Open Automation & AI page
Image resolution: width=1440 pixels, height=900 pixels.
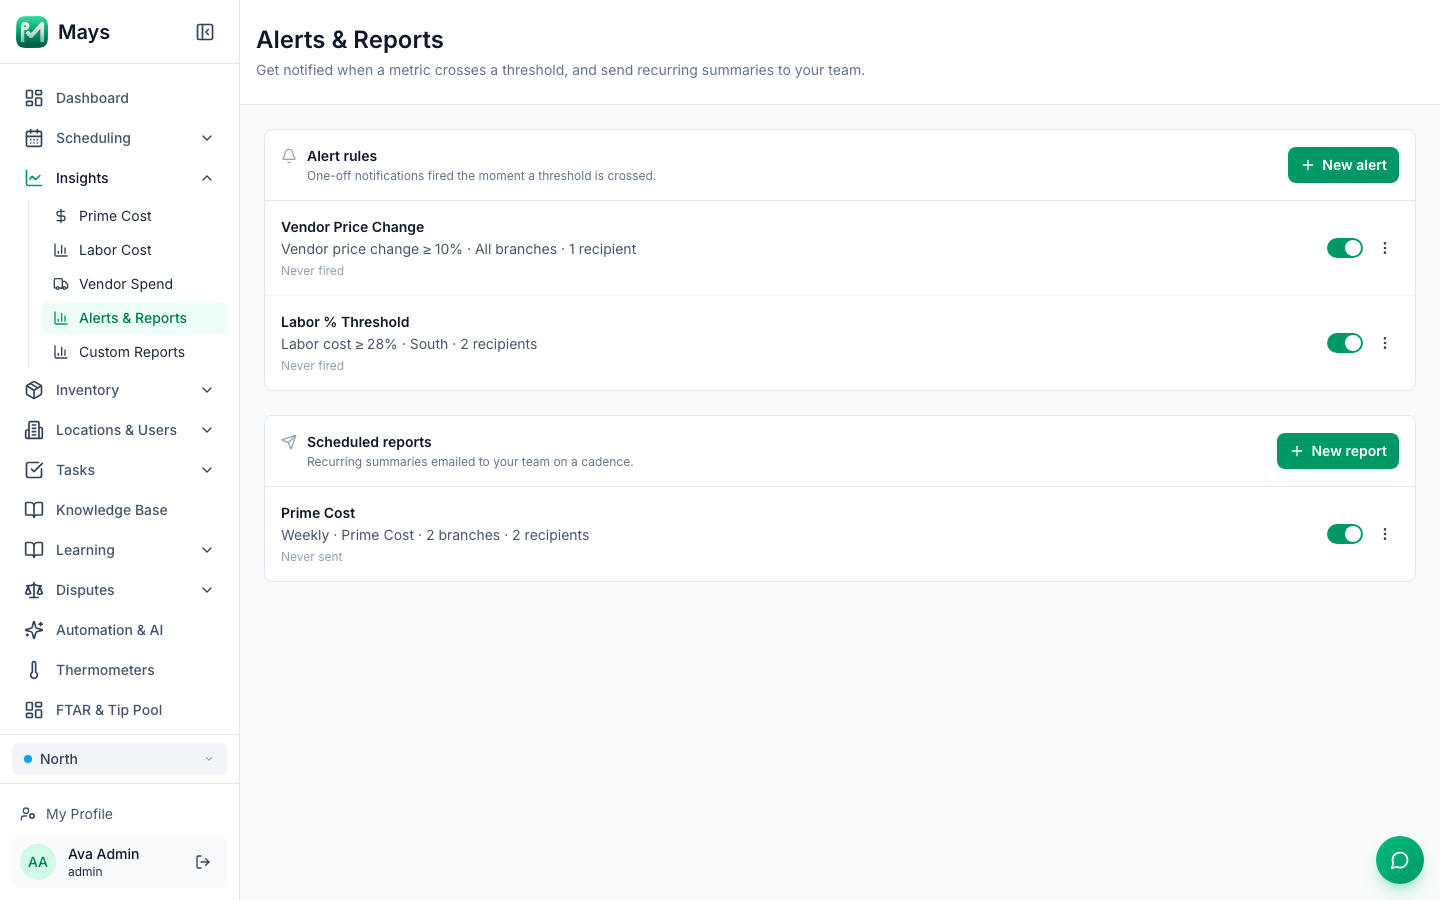[119, 630]
